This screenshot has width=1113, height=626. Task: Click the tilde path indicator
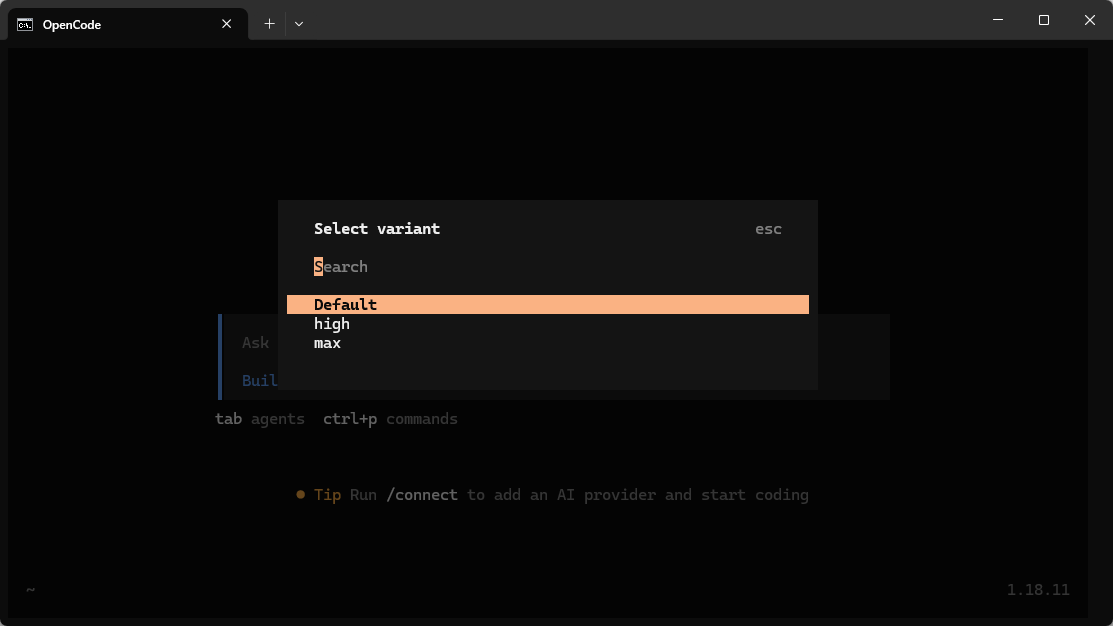[31, 589]
